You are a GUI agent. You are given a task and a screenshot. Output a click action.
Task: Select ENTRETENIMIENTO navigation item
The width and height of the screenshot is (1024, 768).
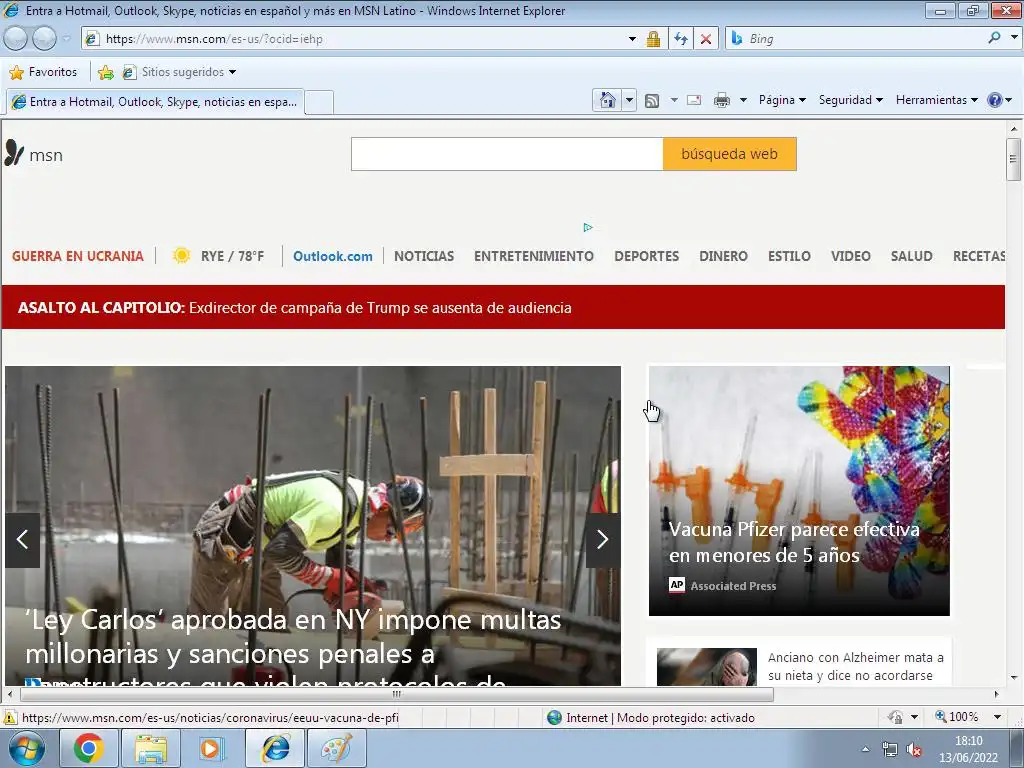point(534,256)
